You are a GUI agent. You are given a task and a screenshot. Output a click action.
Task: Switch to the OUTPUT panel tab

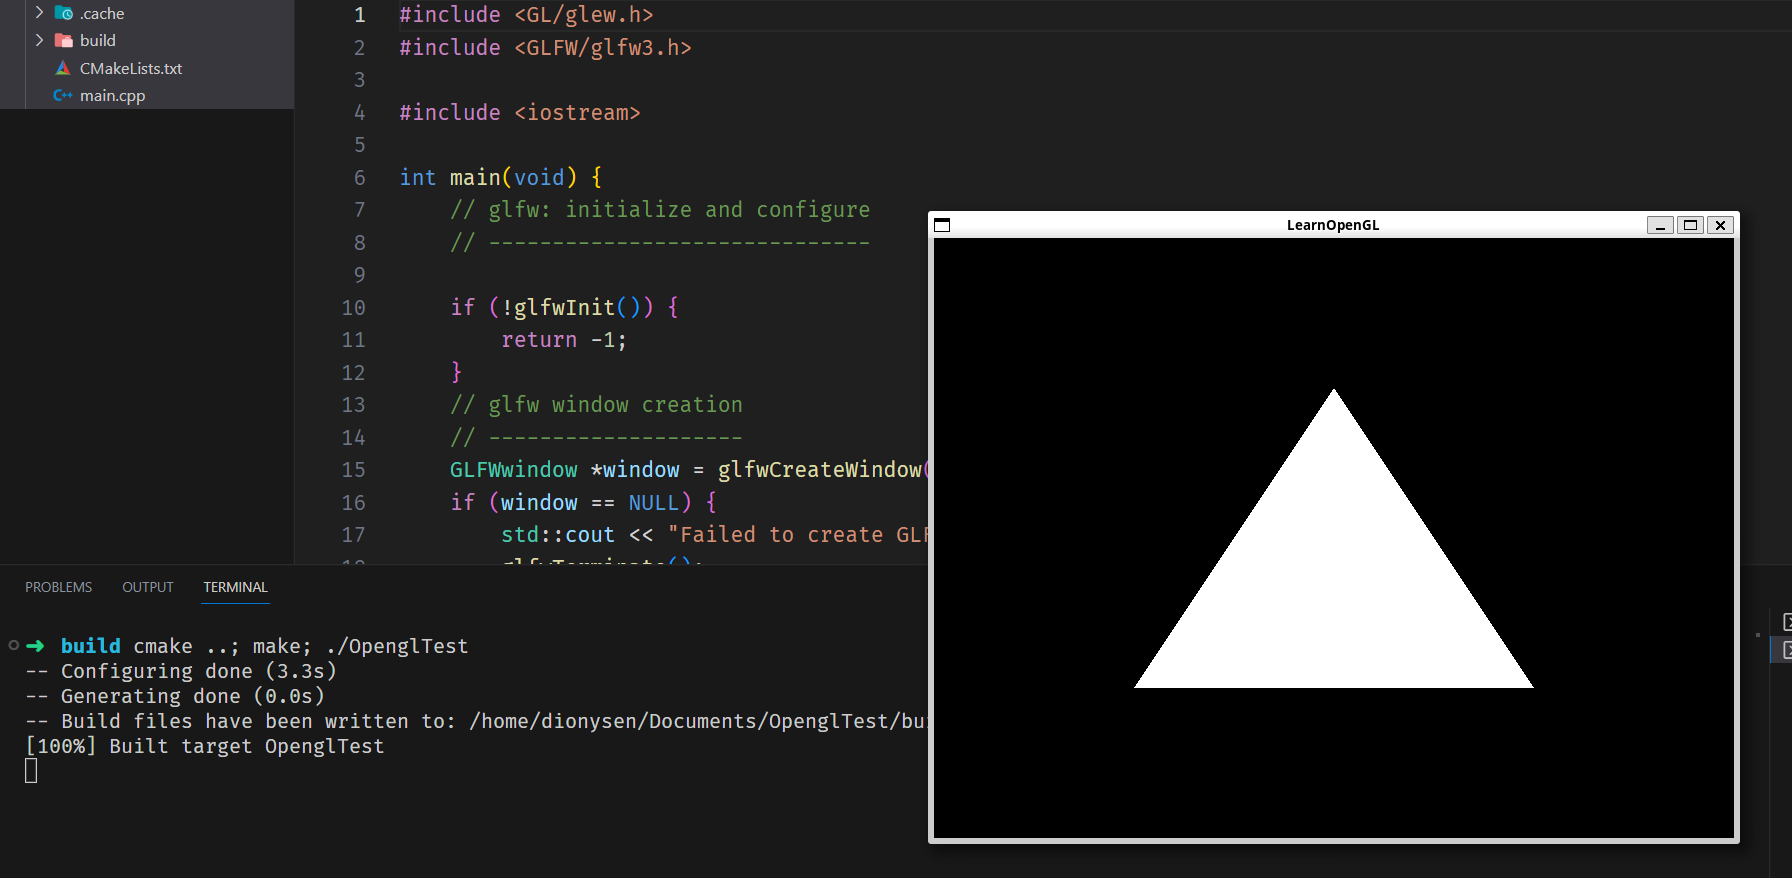[x=148, y=587]
